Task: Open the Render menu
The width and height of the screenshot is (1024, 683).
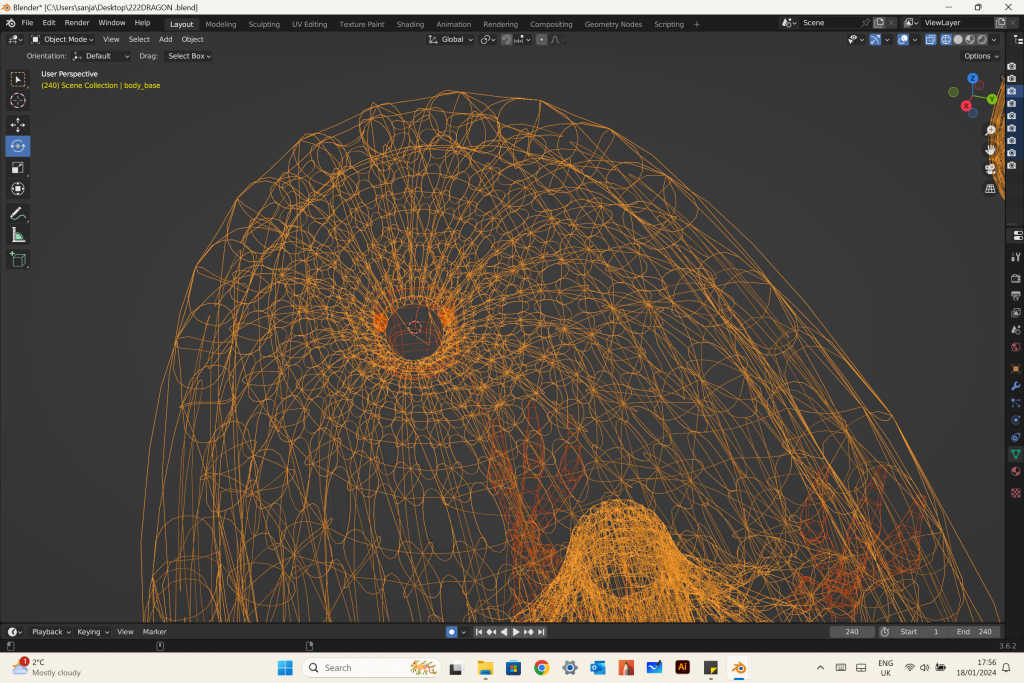Action: pos(76,23)
